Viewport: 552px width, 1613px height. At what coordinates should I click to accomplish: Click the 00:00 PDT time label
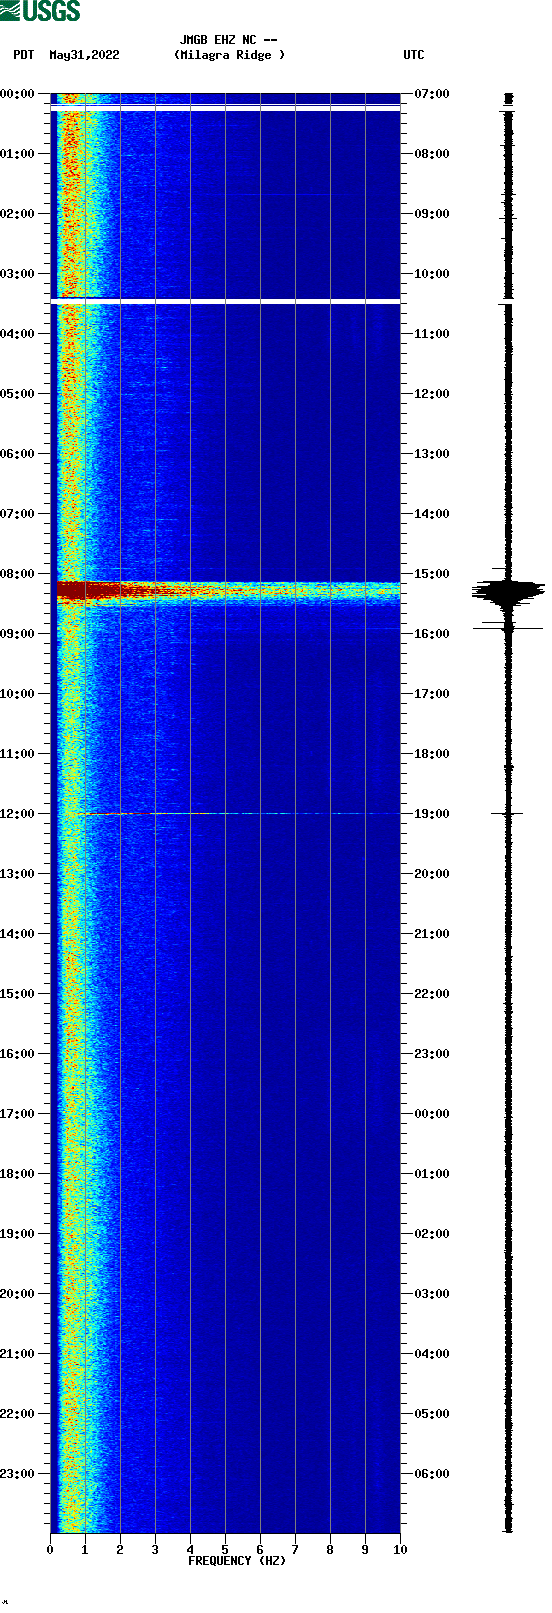coord(17,94)
